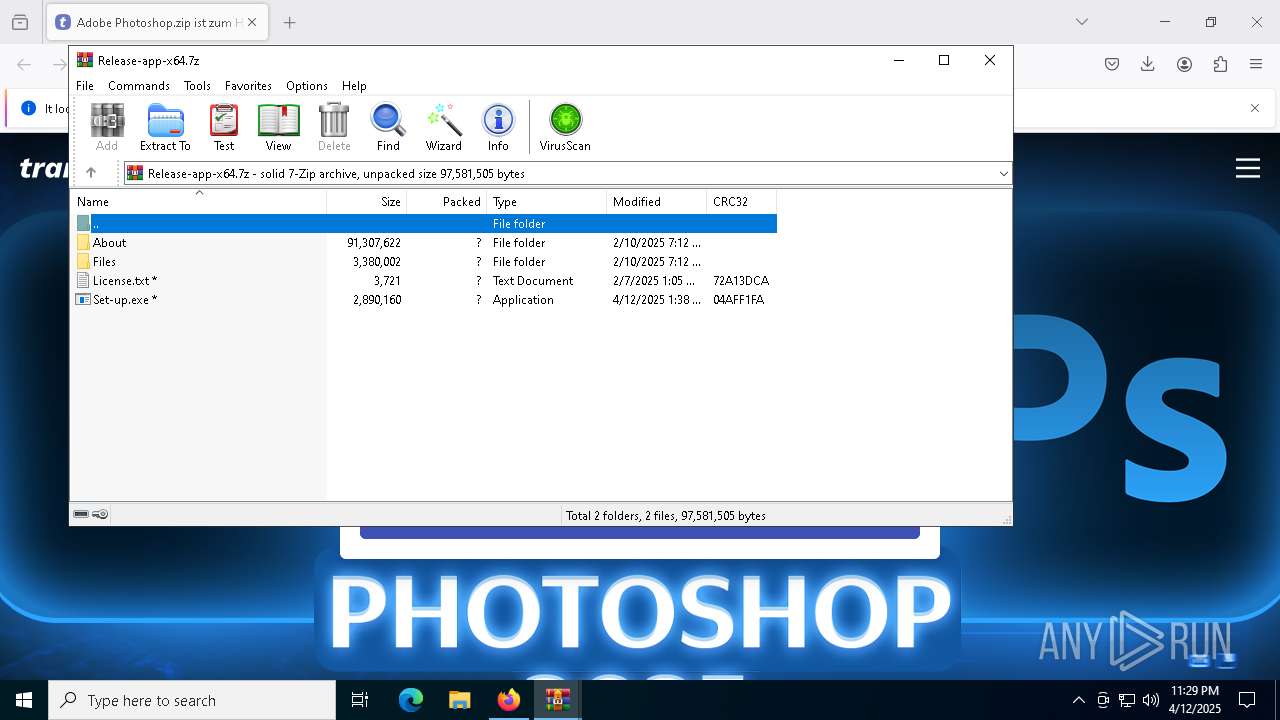Launch the Wizard tool
Image resolution: width=1280 pixels, height=720 pixels.
click(x=444, y=127)
